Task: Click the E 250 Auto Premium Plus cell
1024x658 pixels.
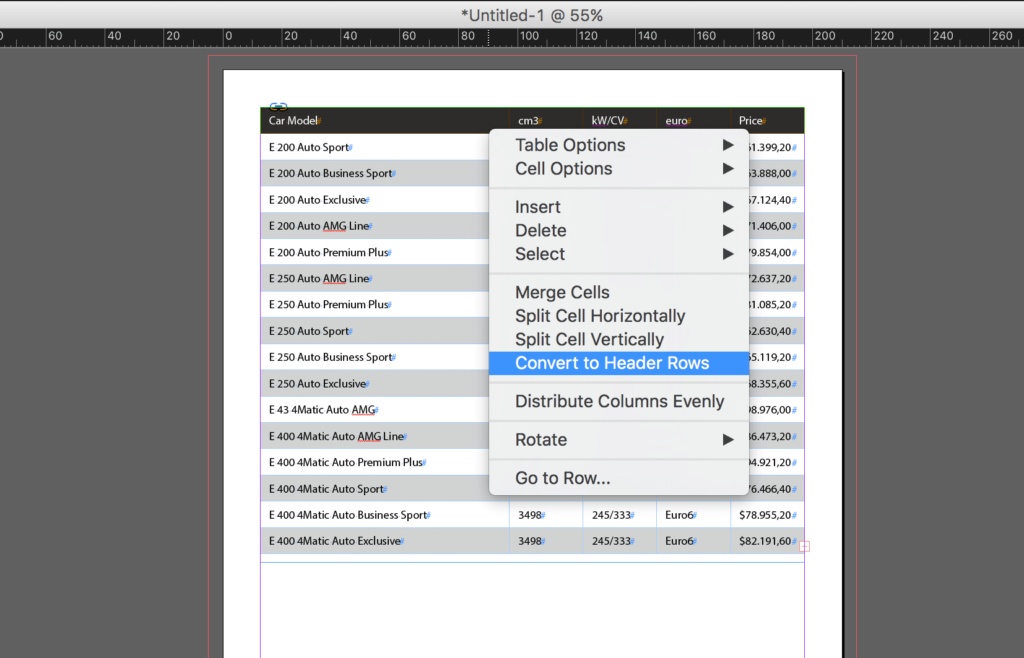Action: click(375, 305)
